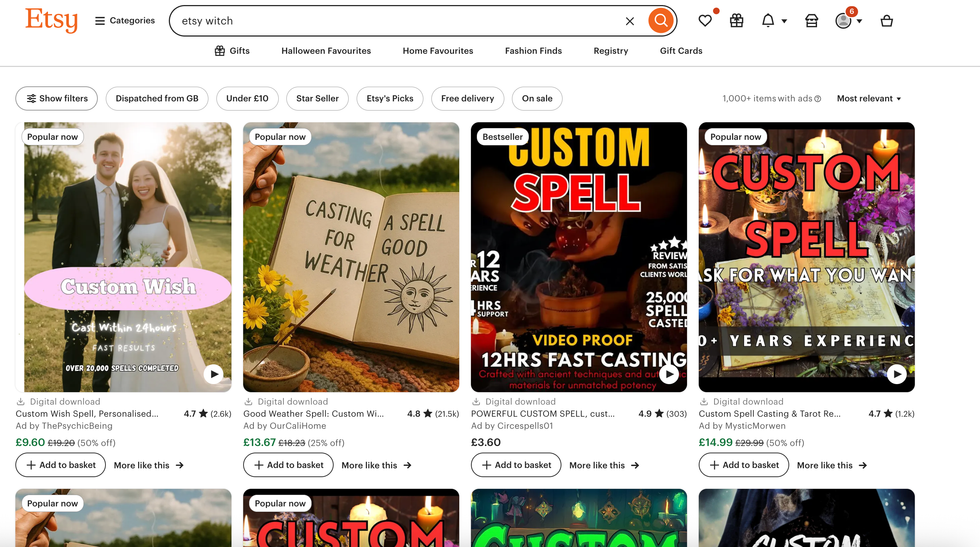Open the shop manager storefront icon
The width and height of the screenshot is (980, 547).
[x=812, y=21]
